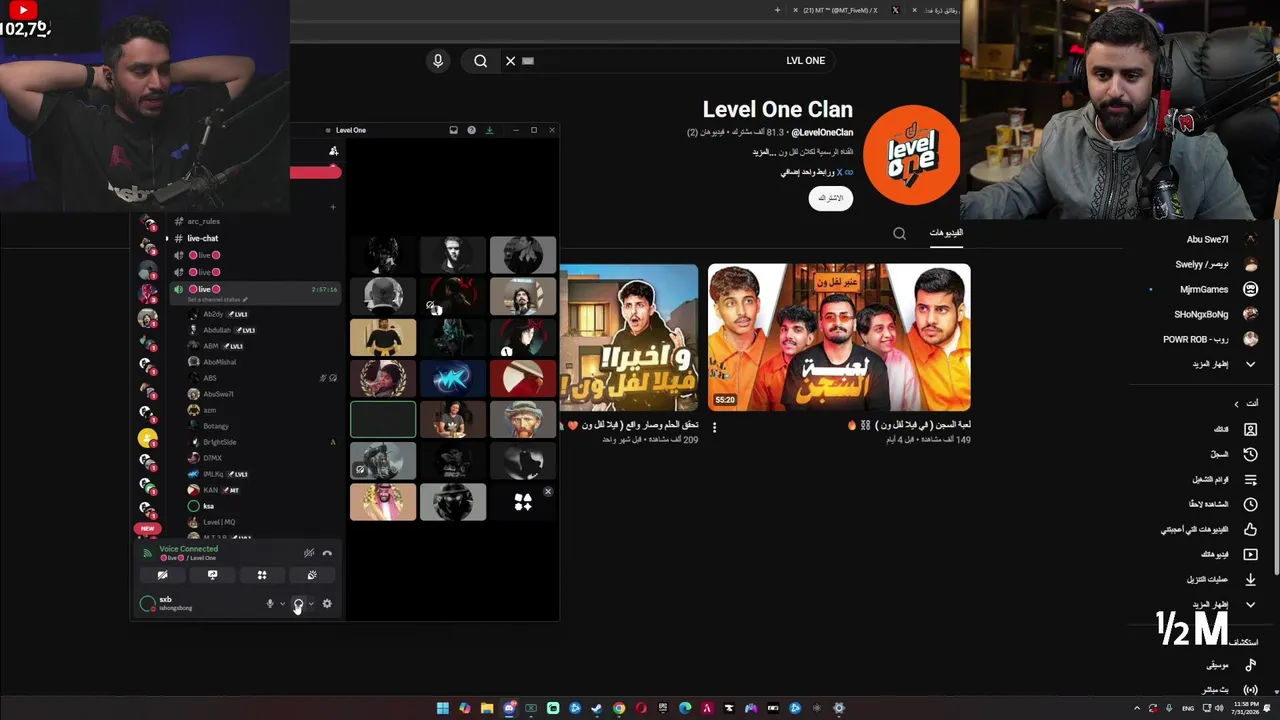This screenshot has height=720, width=1280.
Task: Expand more subscriptions chevron below POWR ROB
Action: pos(1250,364)
